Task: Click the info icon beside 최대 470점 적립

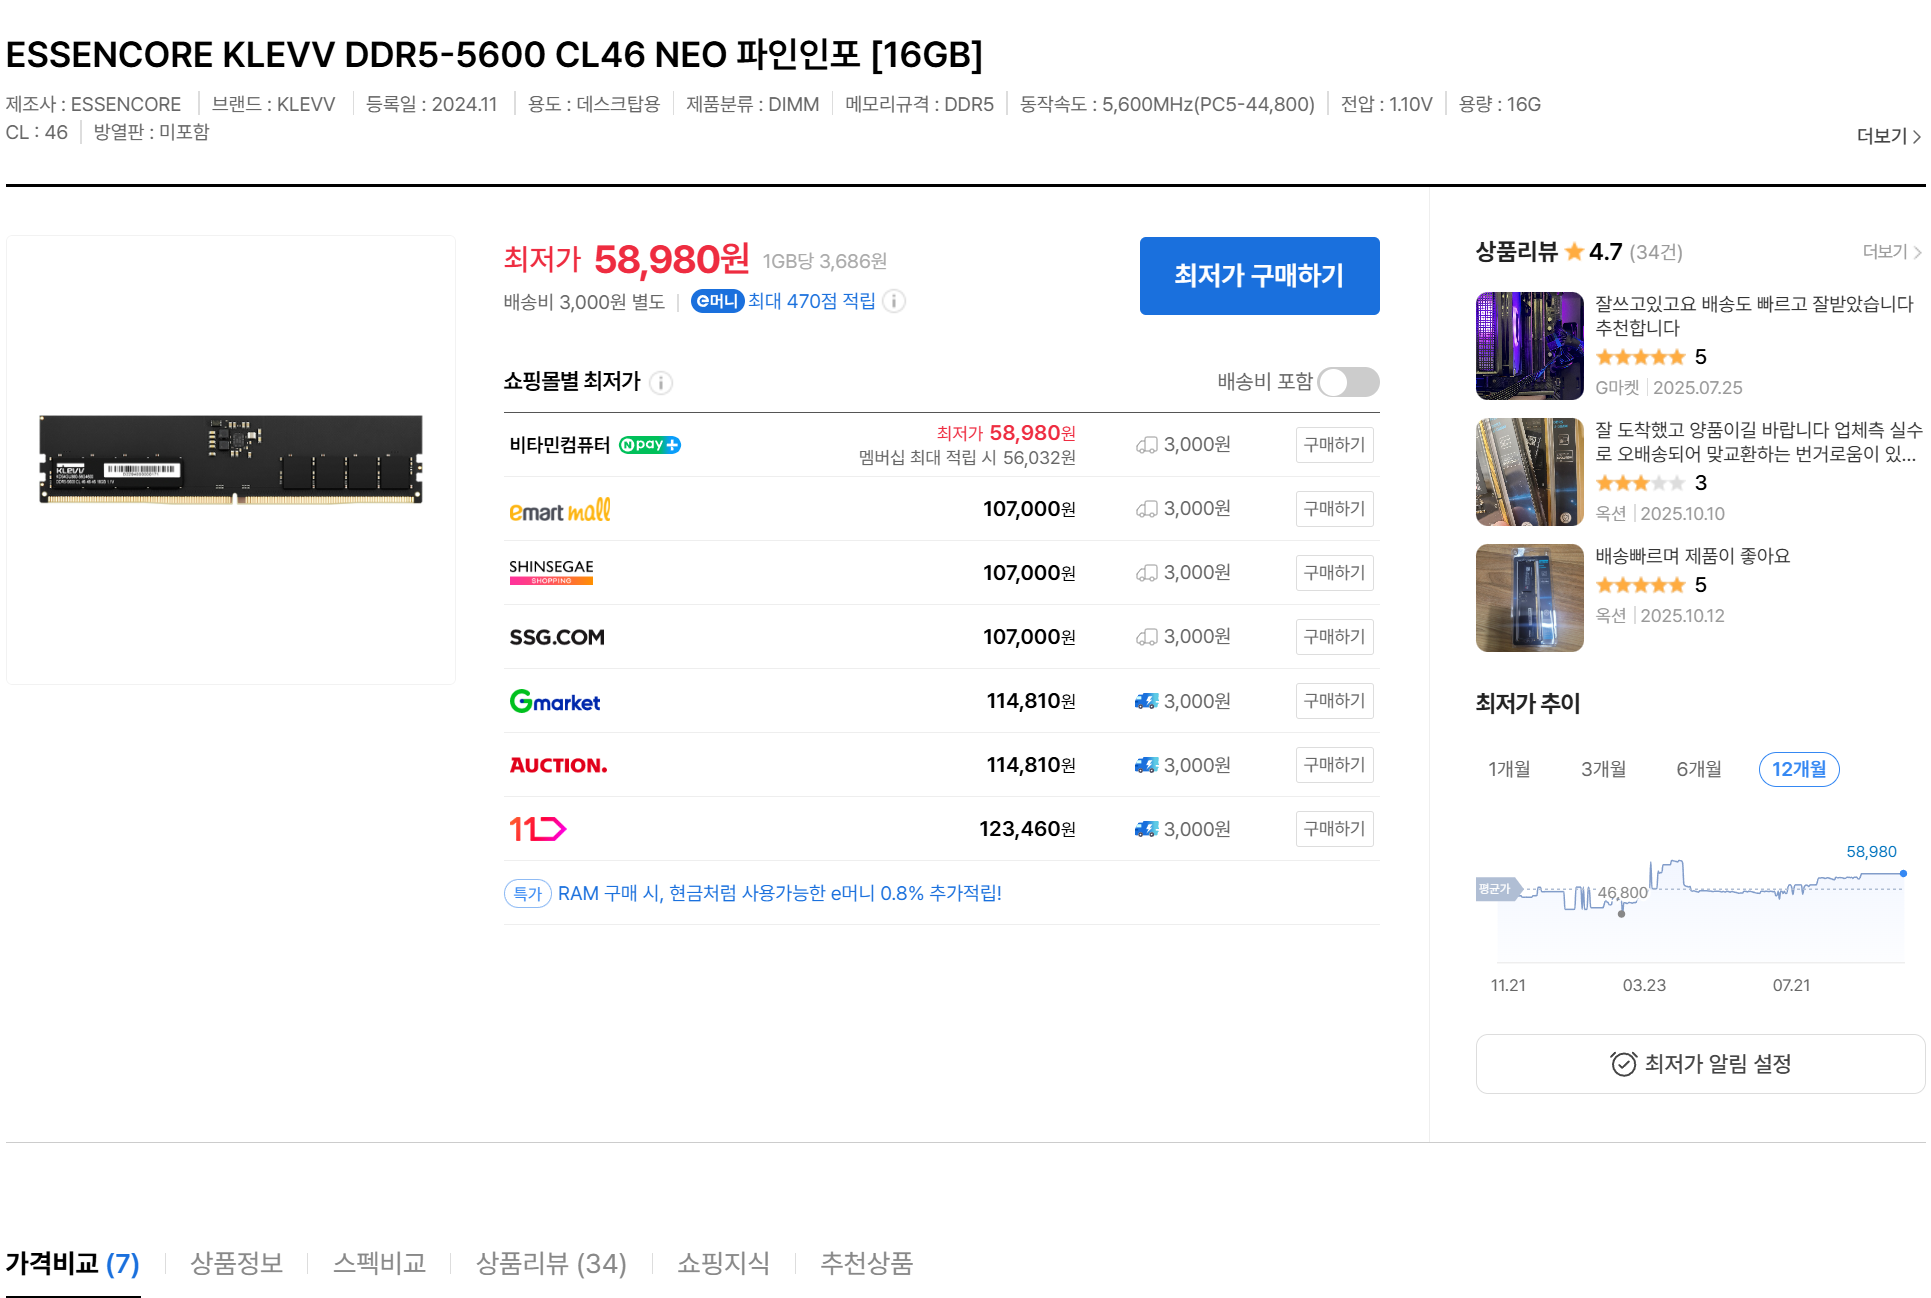Action: coord(895,301)
